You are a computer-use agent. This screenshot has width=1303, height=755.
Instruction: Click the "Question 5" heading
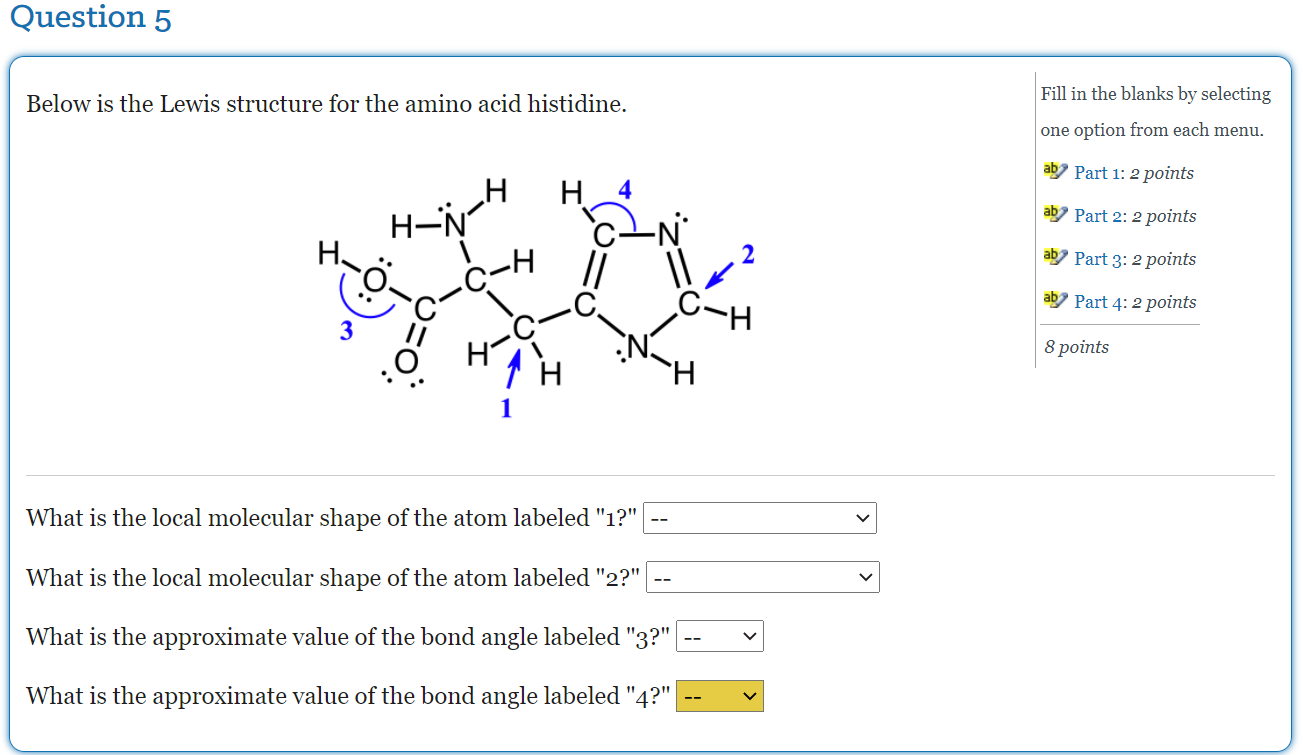coord(91,18)
